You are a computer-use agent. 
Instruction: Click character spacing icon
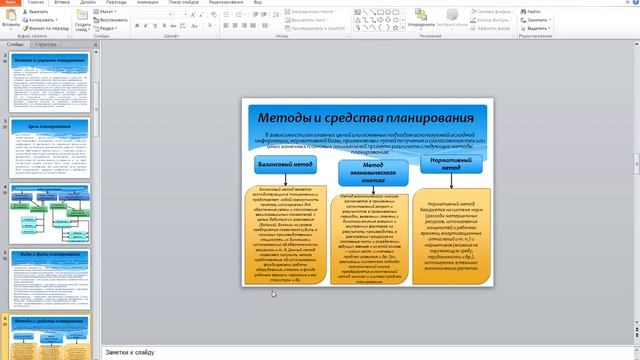[182, 26]
